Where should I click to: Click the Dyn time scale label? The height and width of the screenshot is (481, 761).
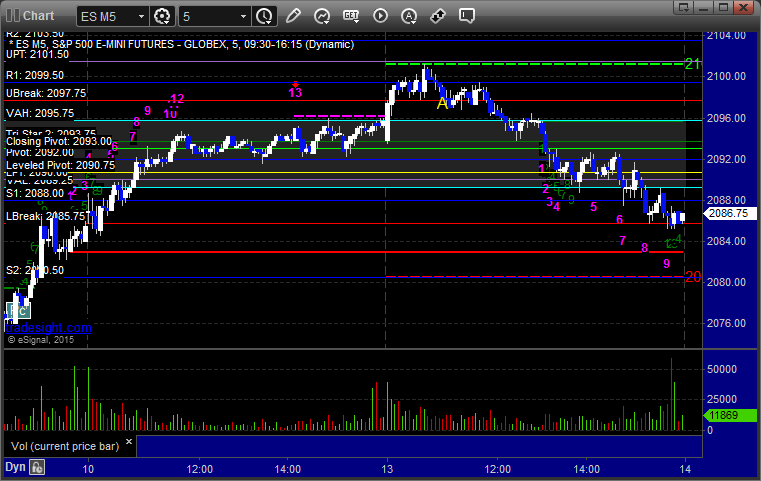(15, 467)
